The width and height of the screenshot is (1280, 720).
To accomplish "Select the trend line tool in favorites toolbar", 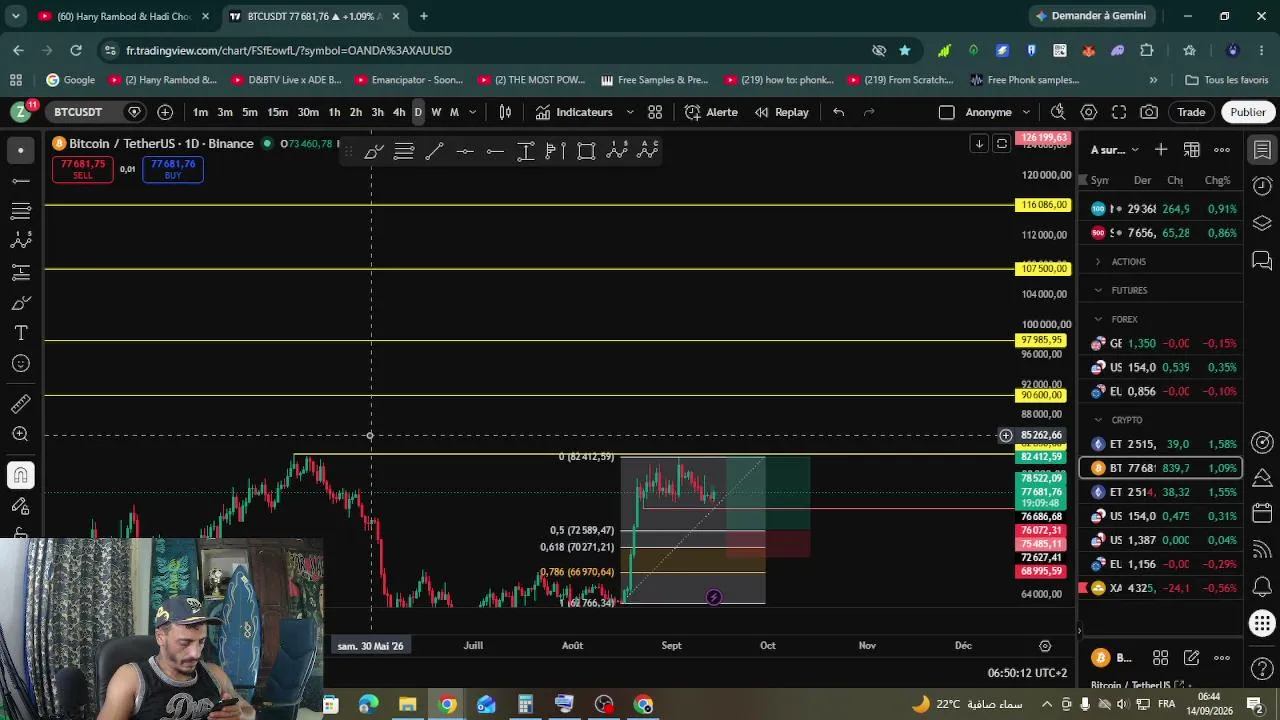I will [x=434, y=151].
